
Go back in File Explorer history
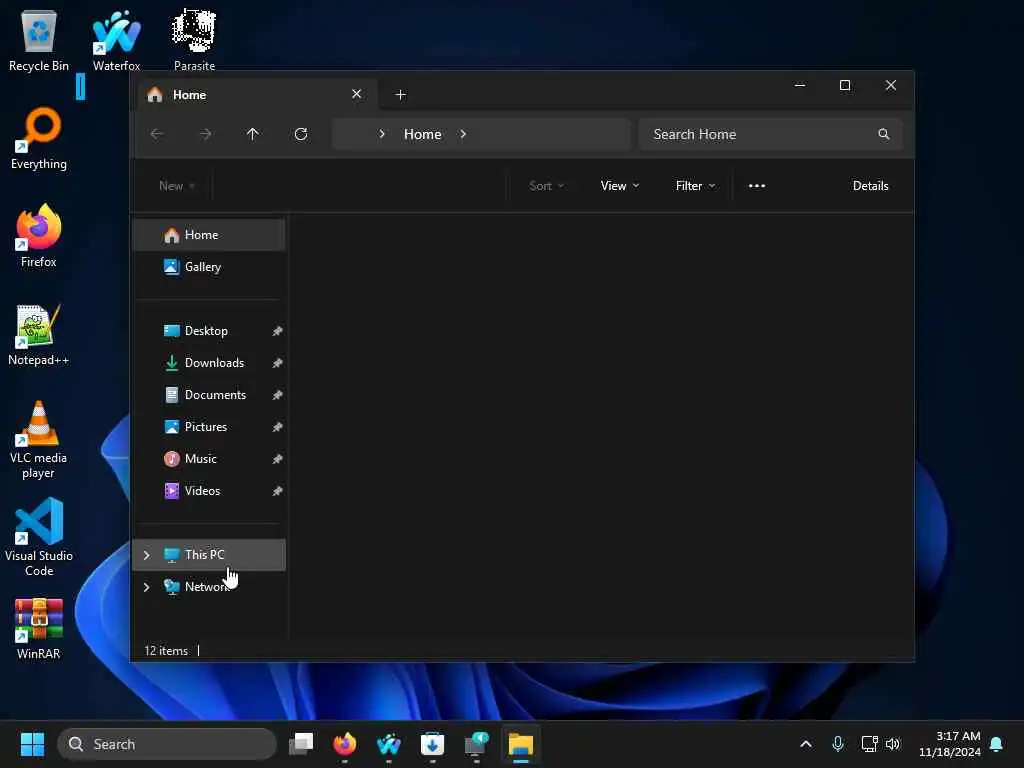click(x=157, y=134)
